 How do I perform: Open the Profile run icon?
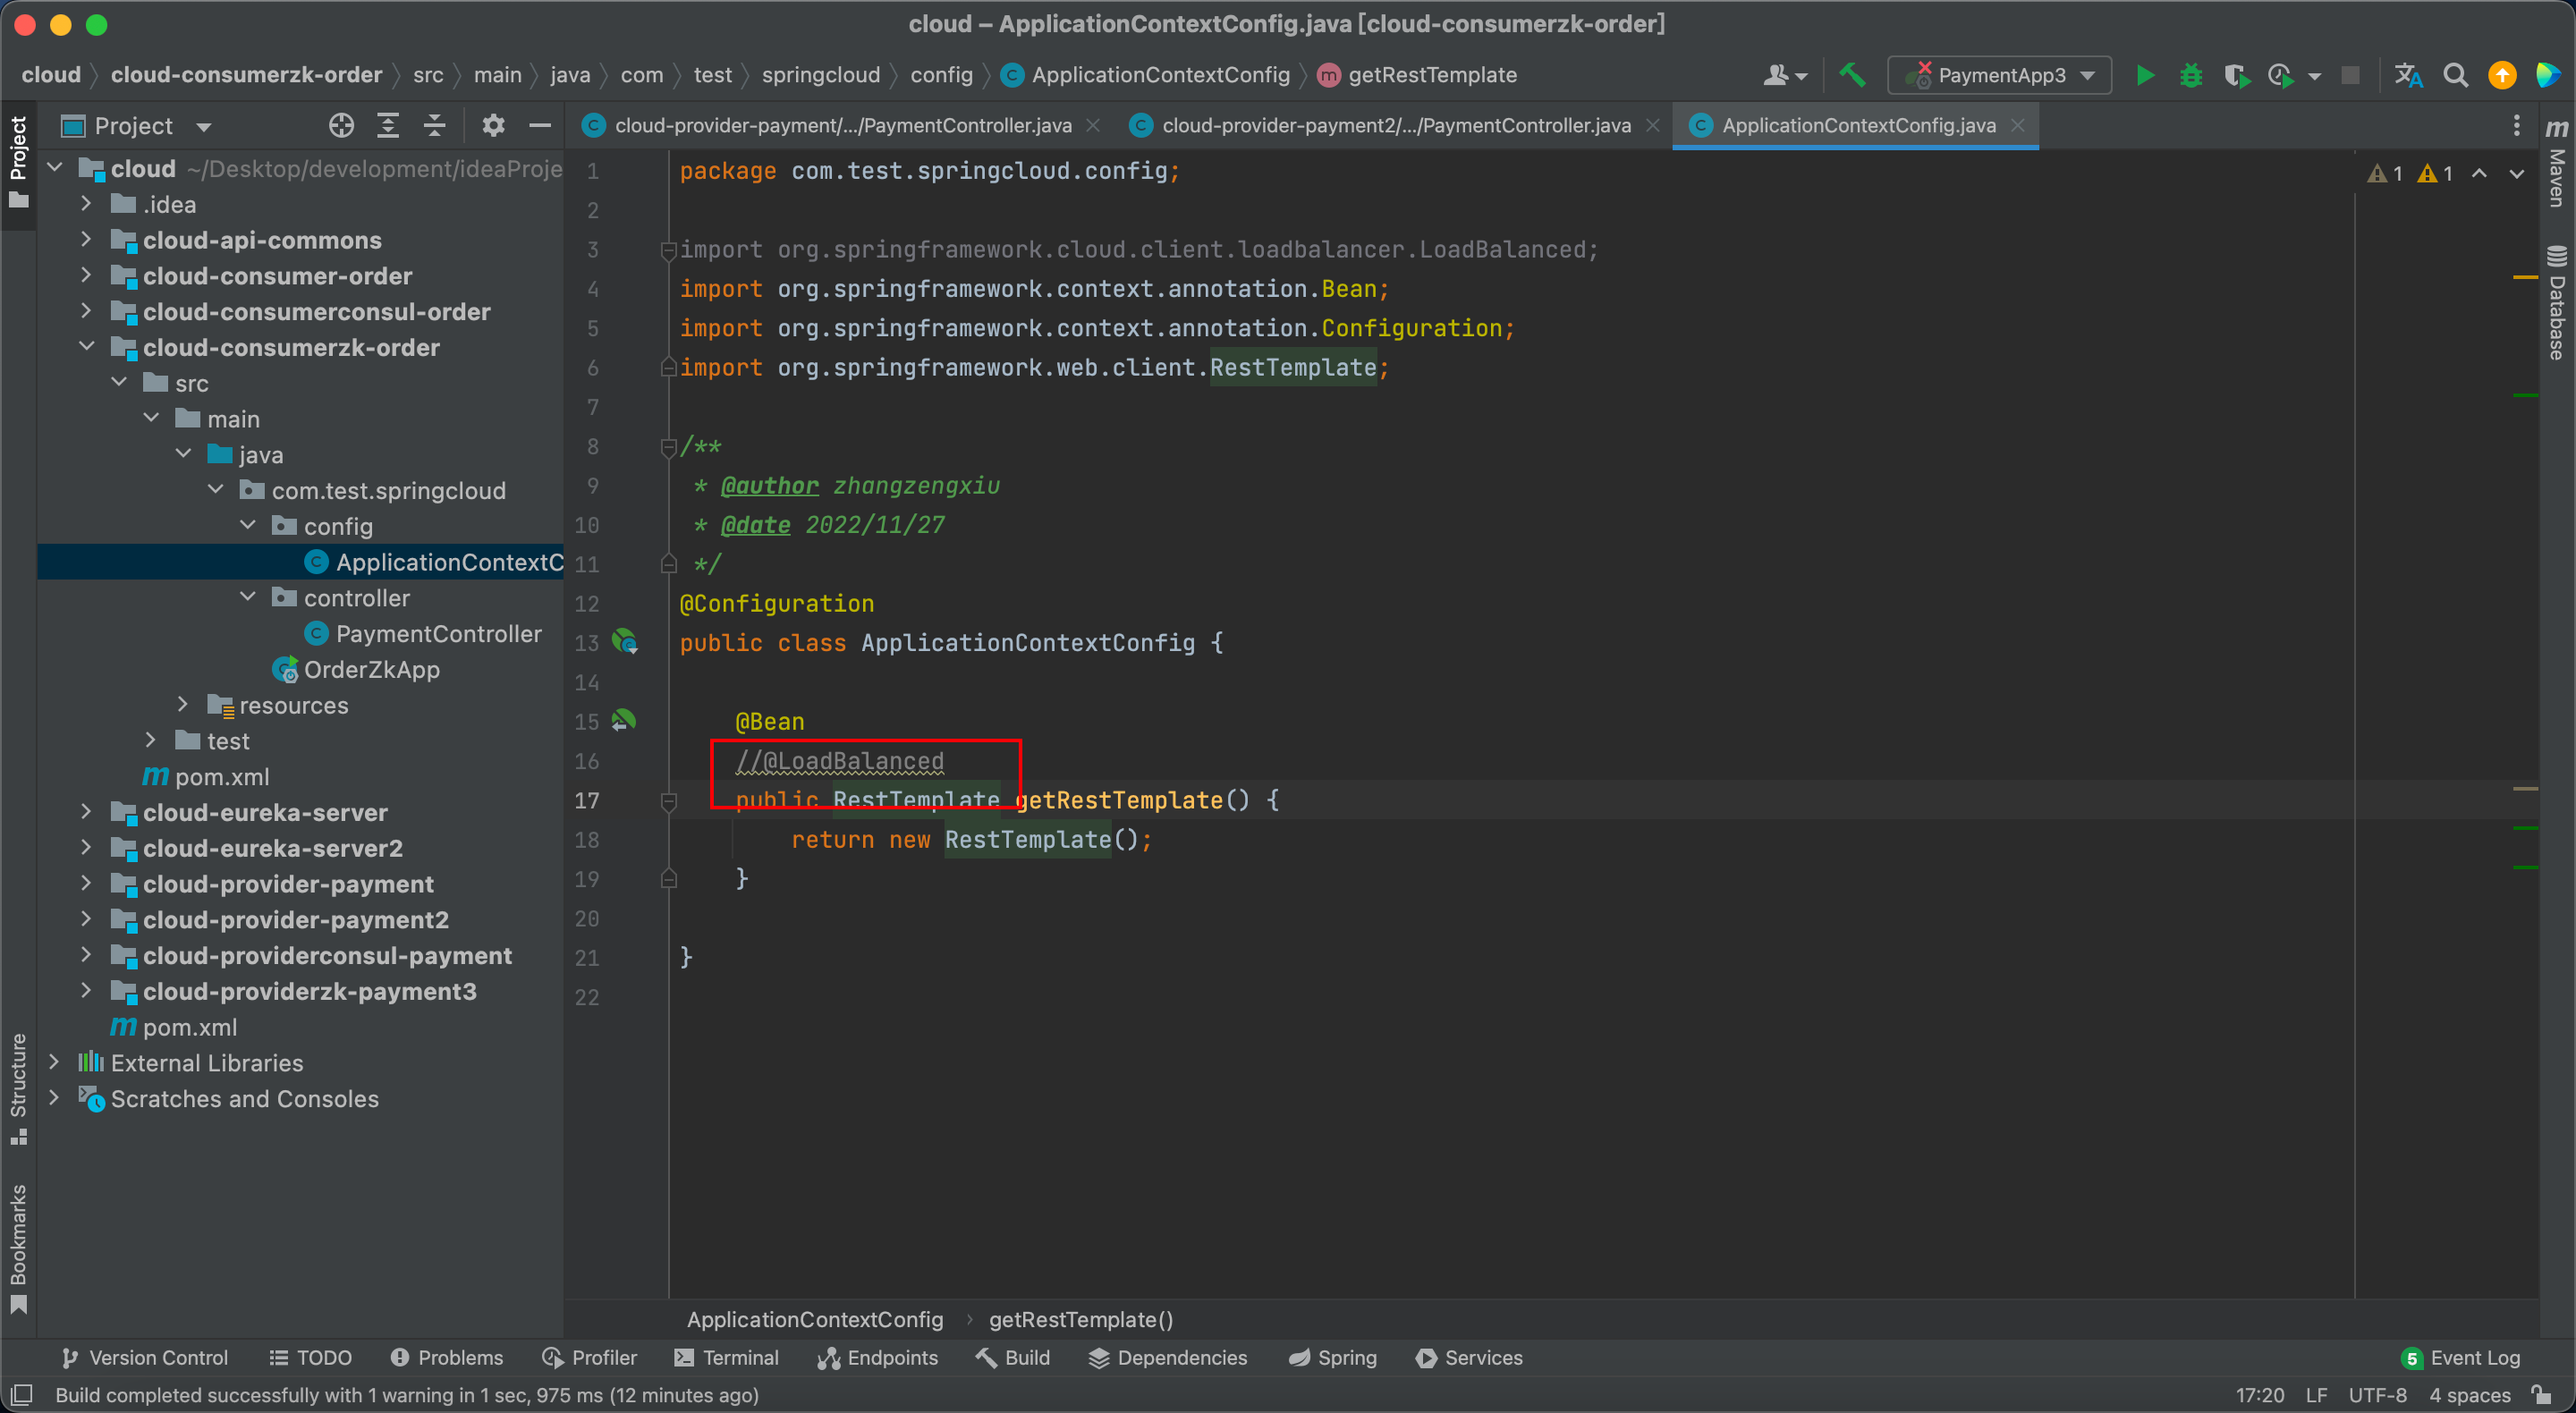click(x=2281, y=75)
